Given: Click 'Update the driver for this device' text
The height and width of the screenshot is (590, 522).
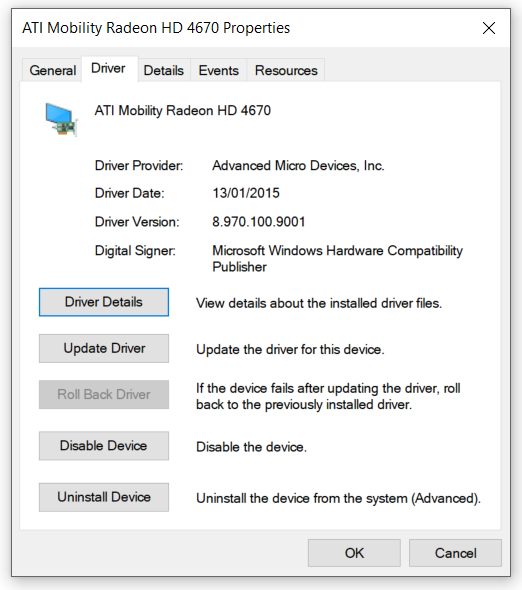Looking at the screenshot, I should (x=290, y=350).
